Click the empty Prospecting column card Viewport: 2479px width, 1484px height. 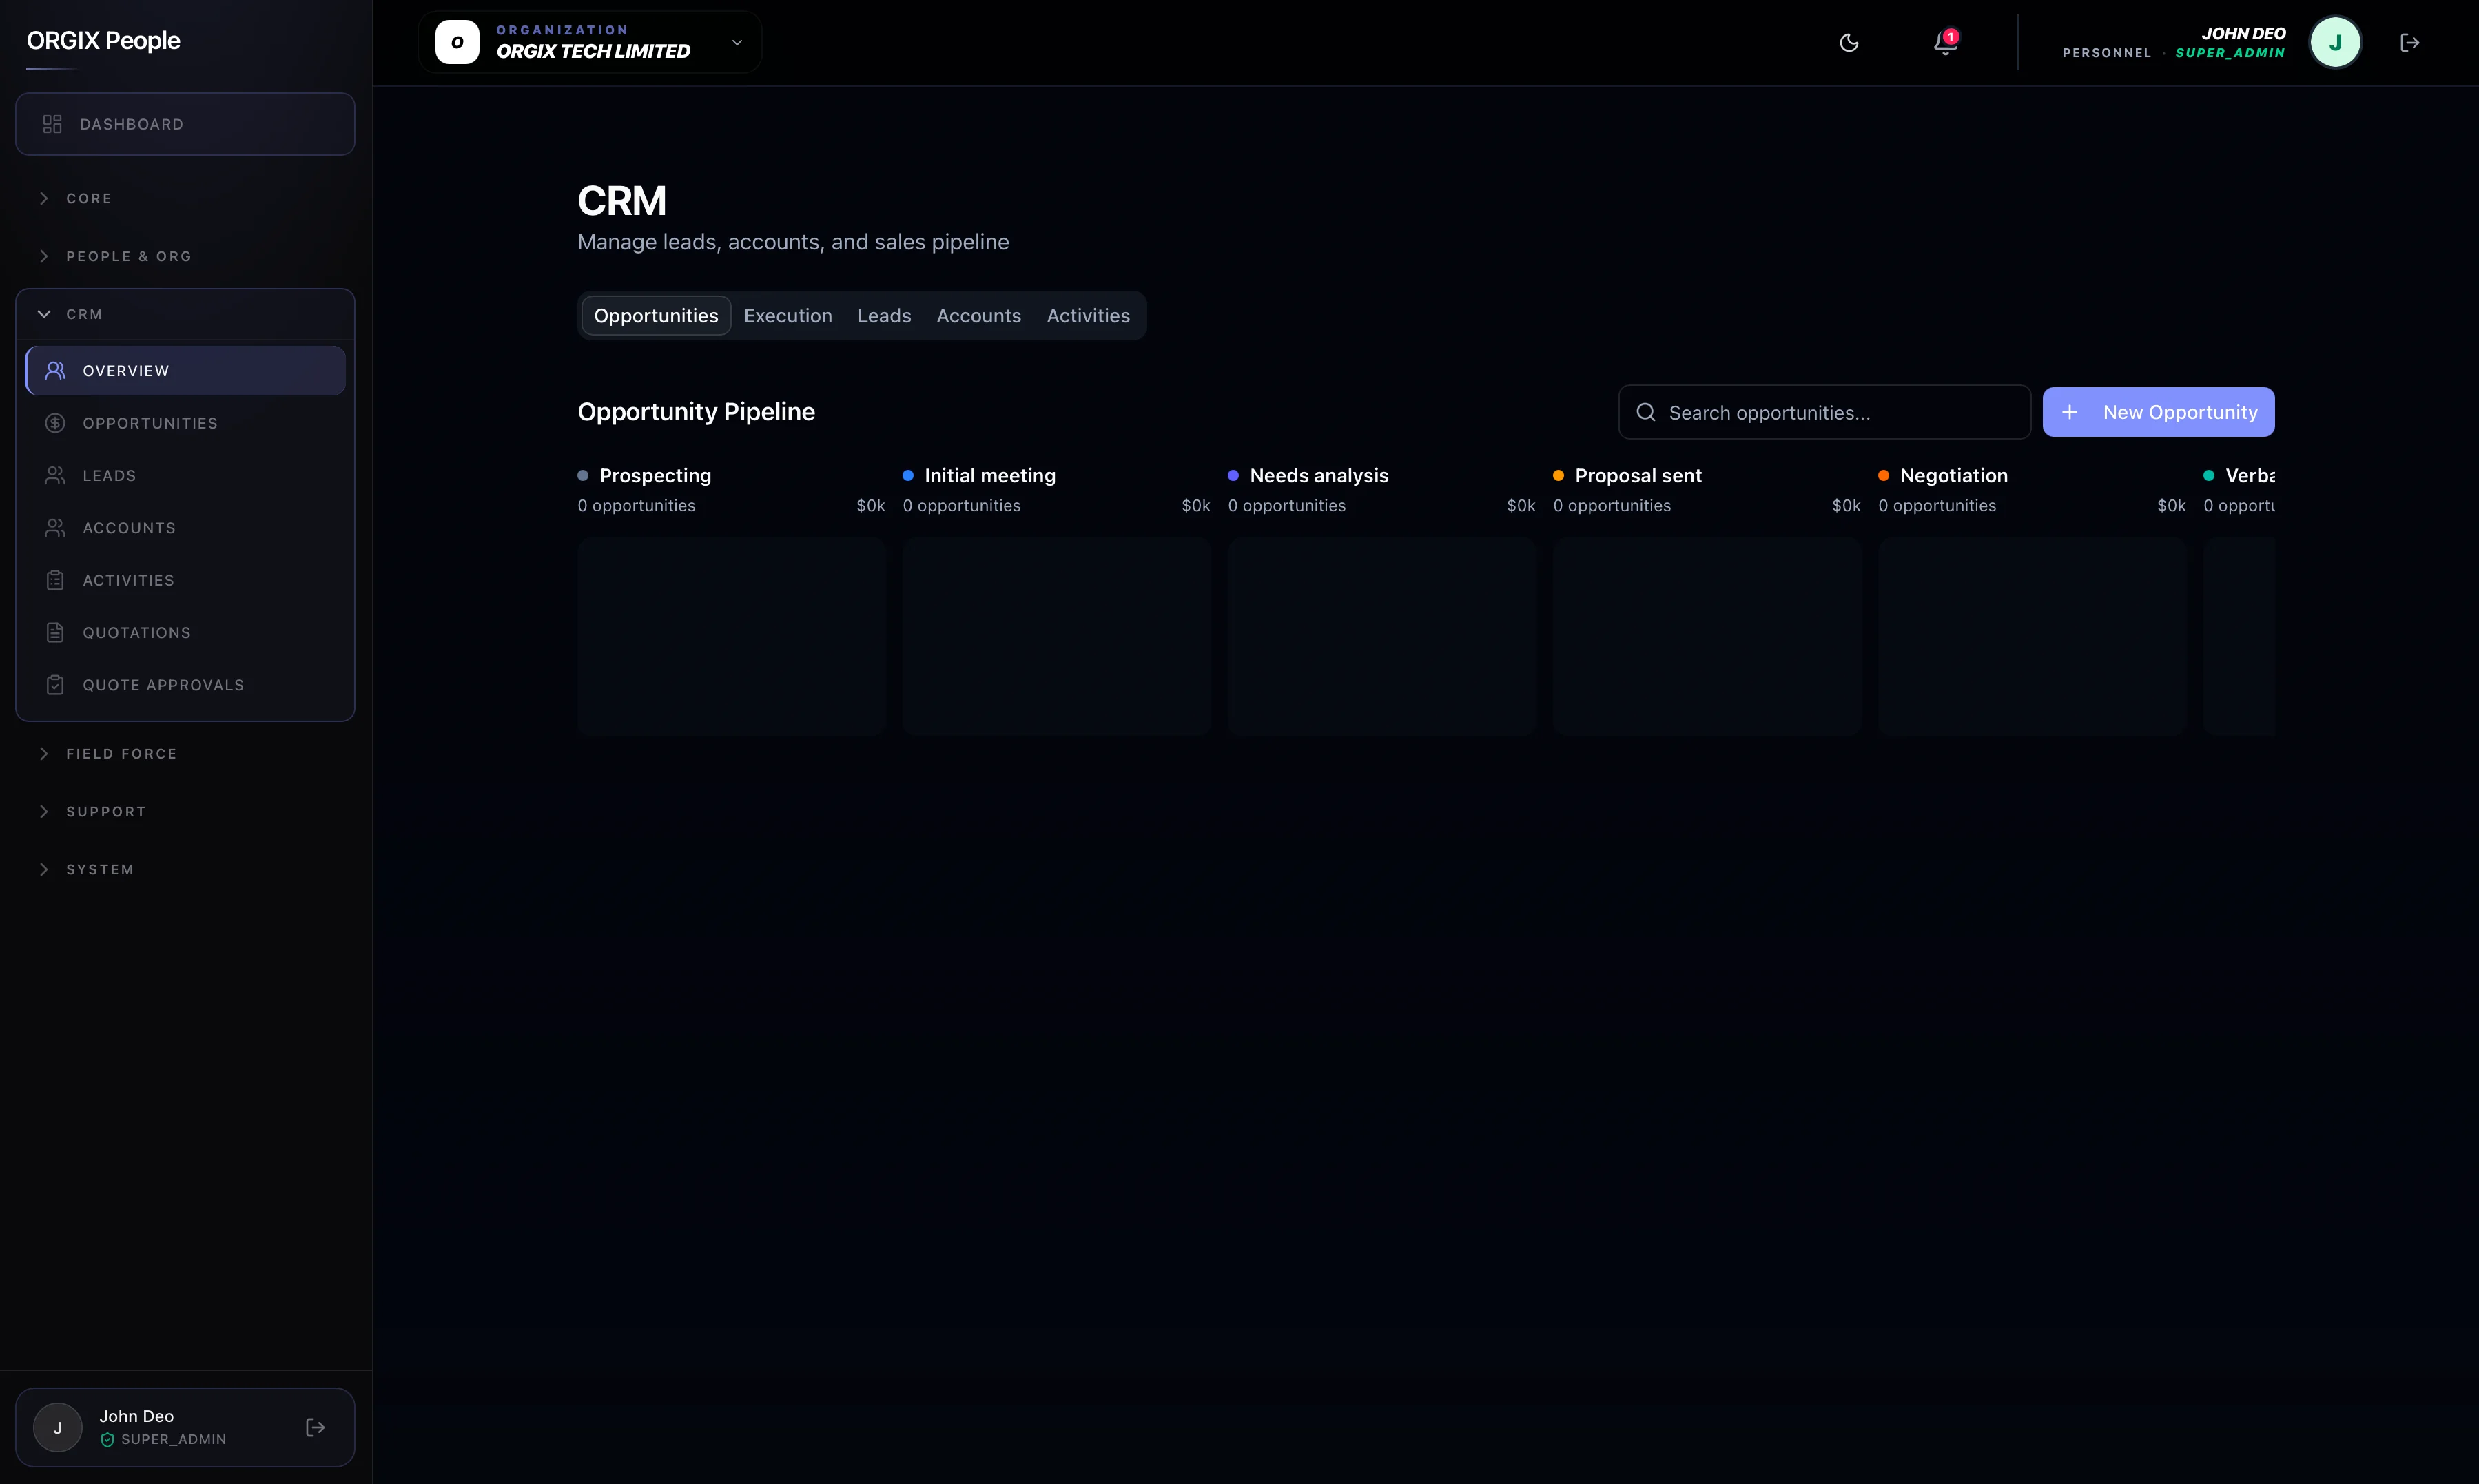click(731, 637)
